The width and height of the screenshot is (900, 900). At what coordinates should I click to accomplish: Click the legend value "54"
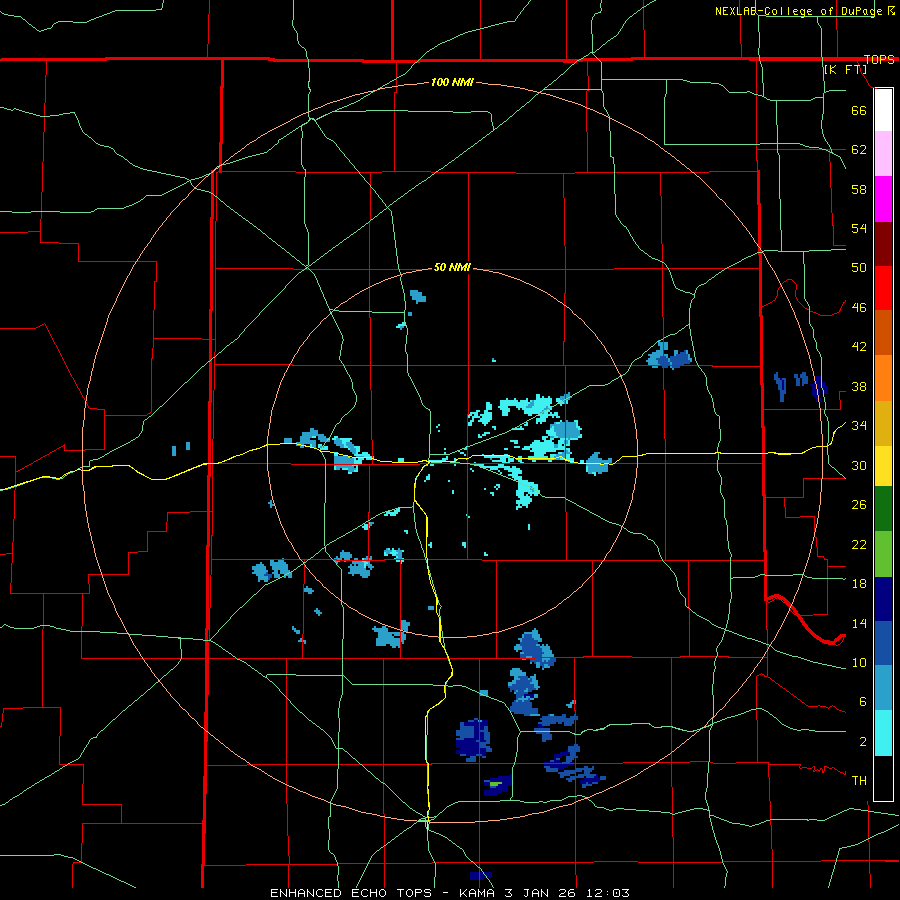point(859,228)
